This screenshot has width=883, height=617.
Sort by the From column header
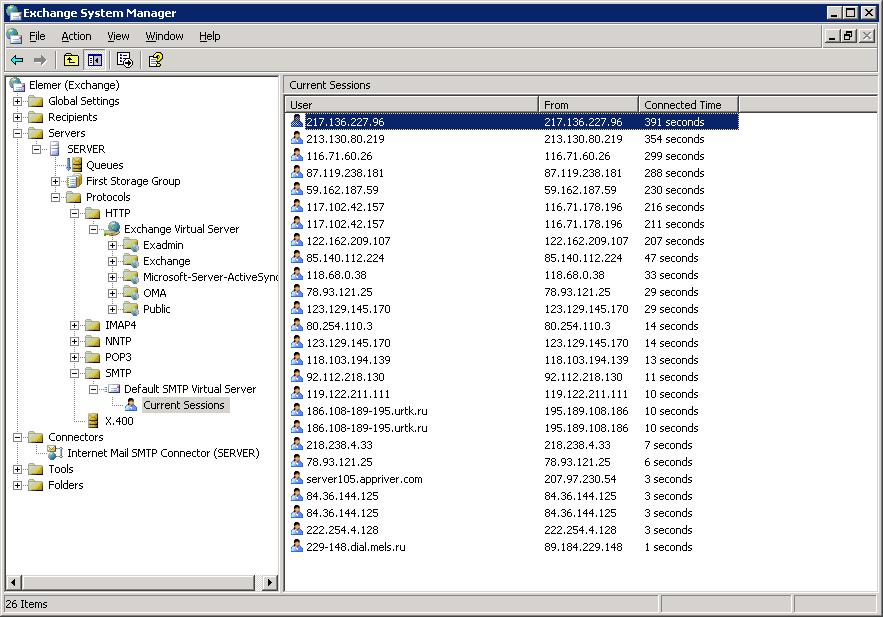coord(588,105)
